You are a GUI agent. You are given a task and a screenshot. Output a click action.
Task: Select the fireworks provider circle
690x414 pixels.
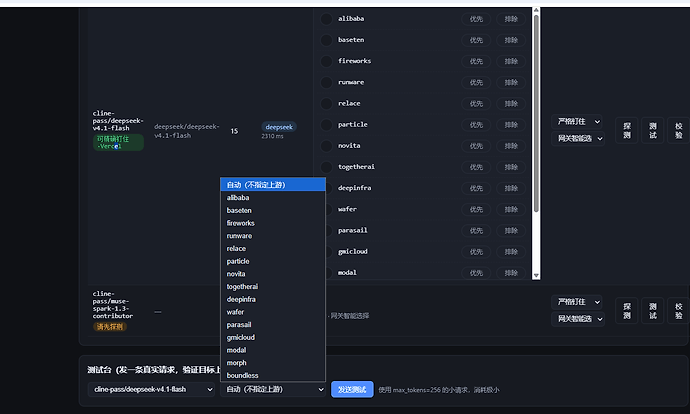tap(326, 61)
